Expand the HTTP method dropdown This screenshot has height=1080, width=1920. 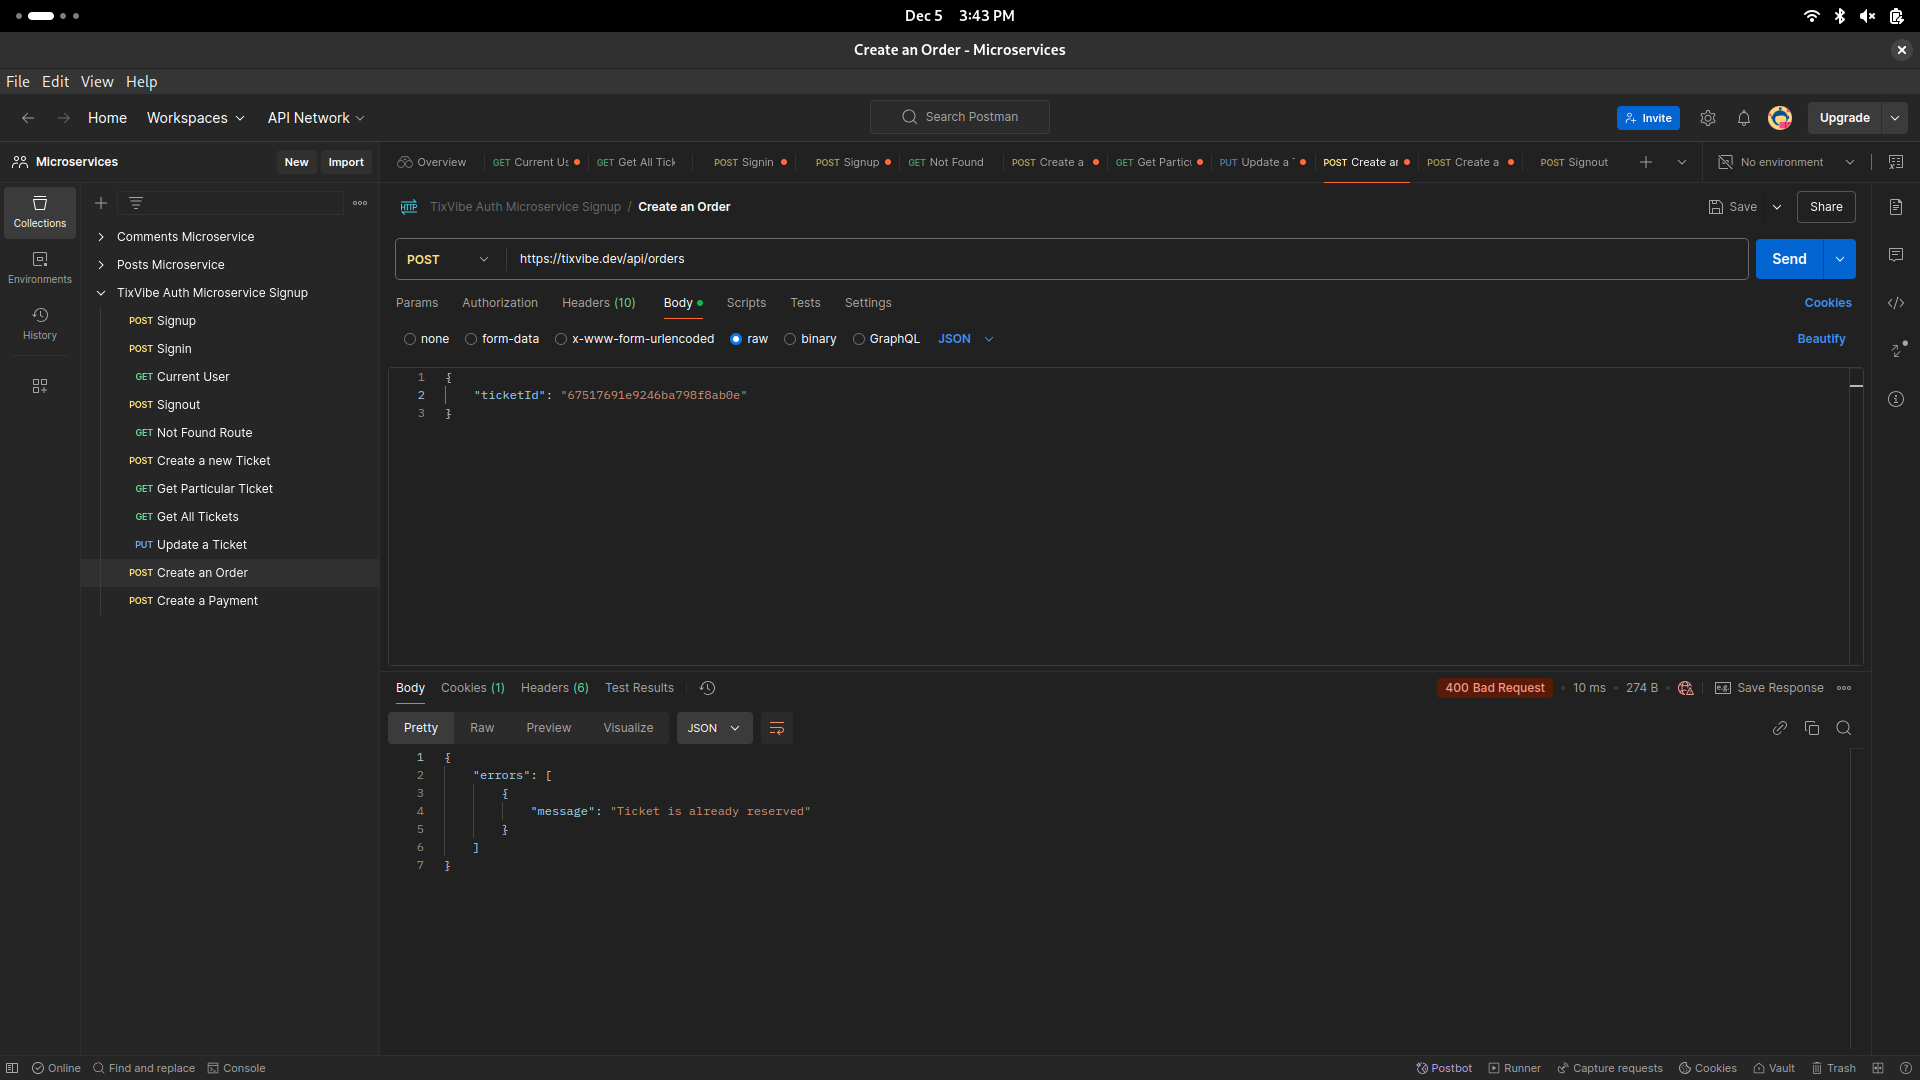448,258
